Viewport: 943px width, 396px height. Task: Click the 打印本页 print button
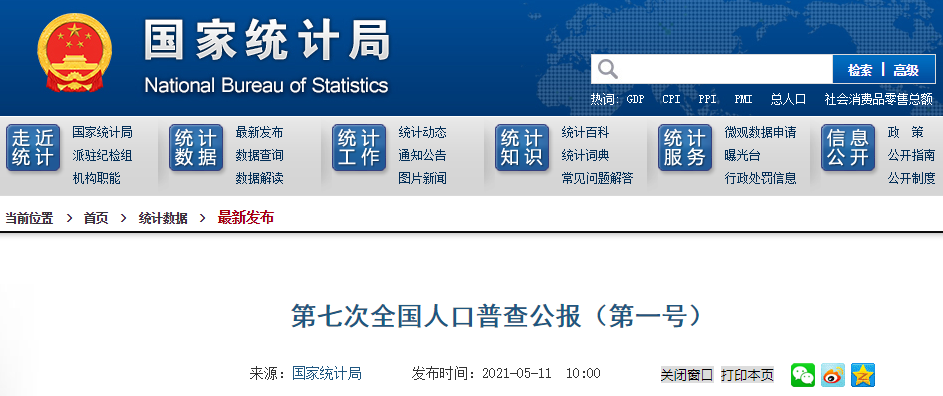pyautogui.click(x=748, y=374)
